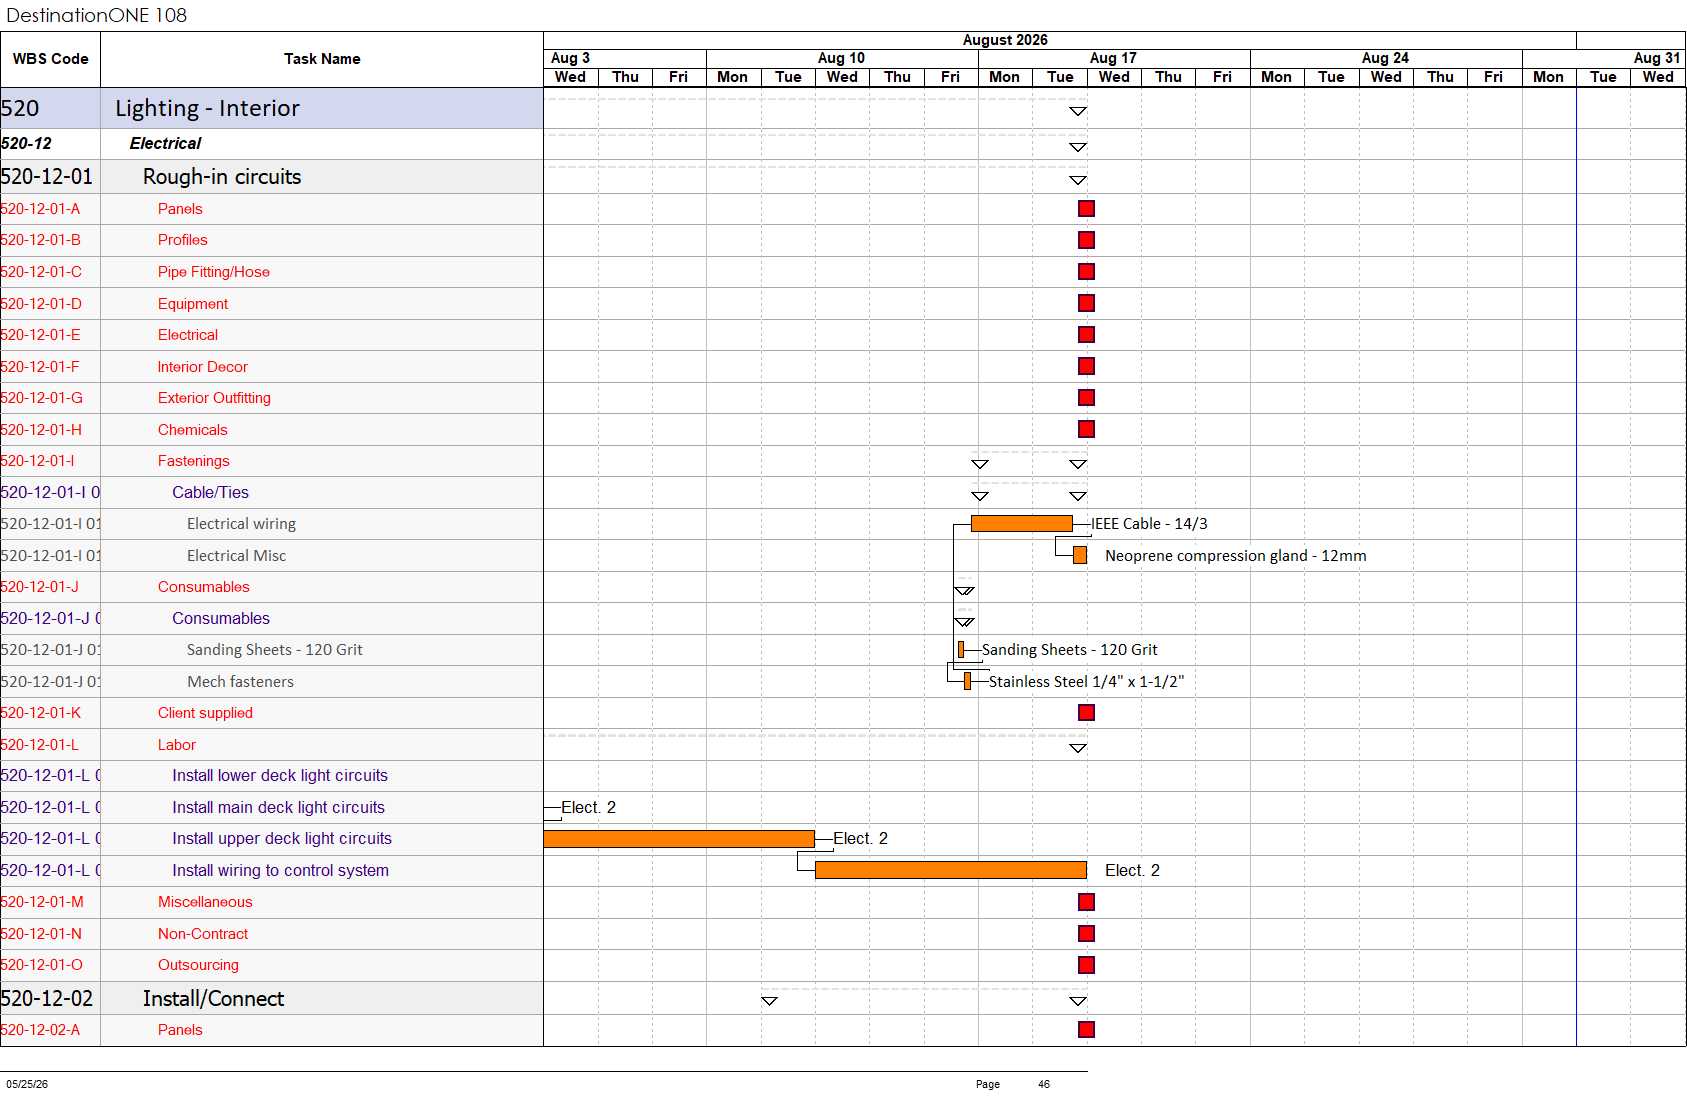
Task: Select the Sanding Sheets - 120 Grit task name
Action: (274, 650)
